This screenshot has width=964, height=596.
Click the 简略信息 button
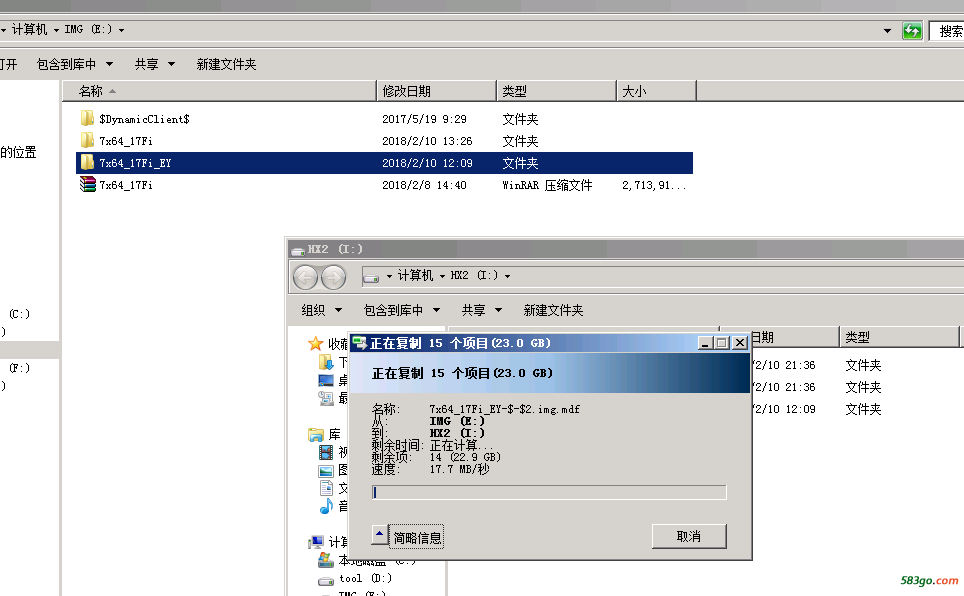(x=417, y=538)
